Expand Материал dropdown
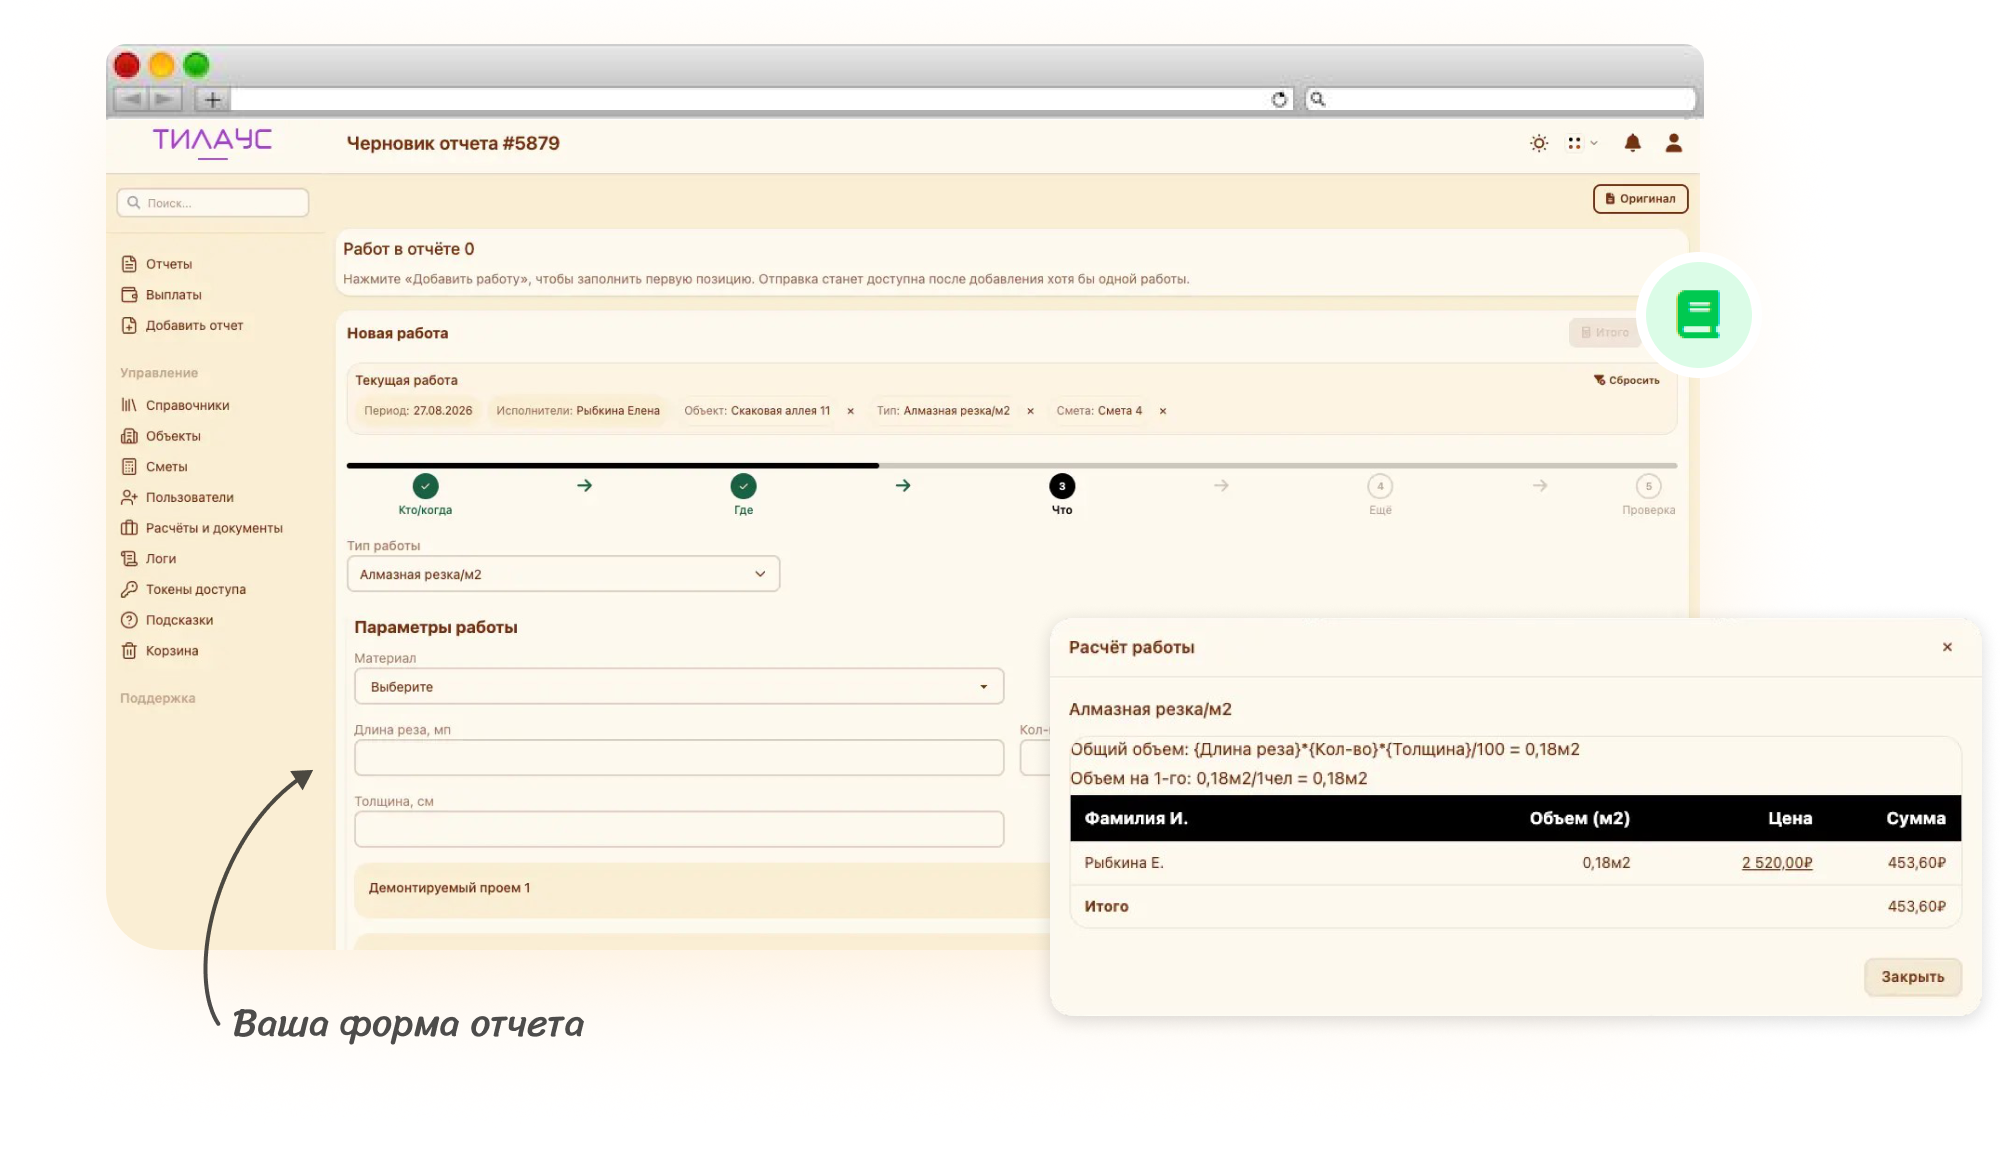The width and height of the screenshot is (2000, 1166). [679, 687]
